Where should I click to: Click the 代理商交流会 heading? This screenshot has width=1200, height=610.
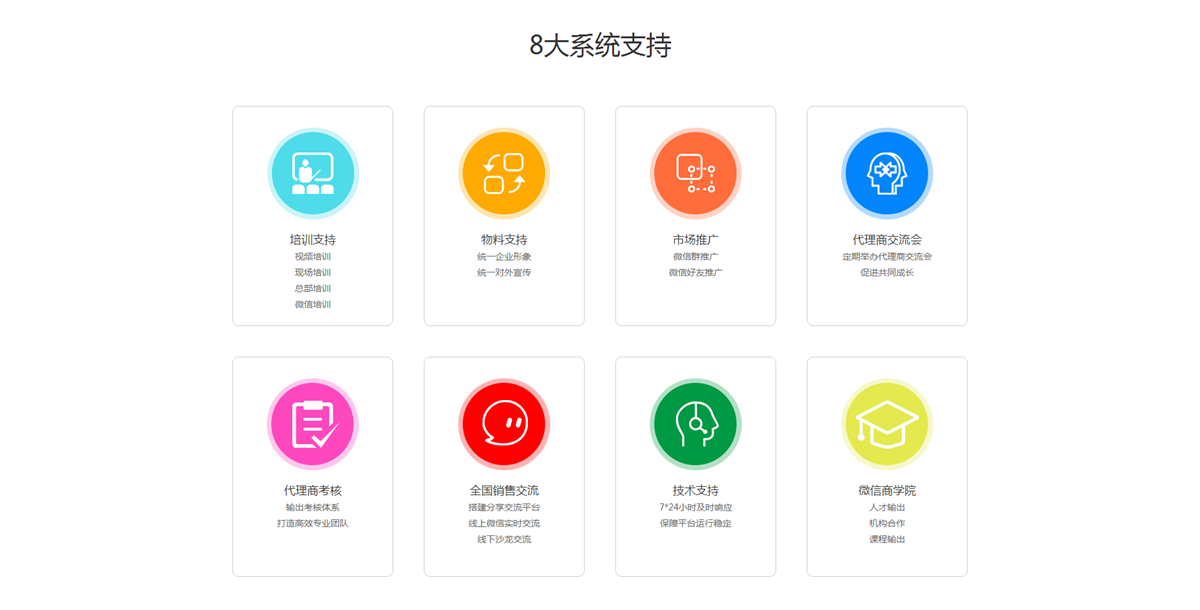coord(887,240)
